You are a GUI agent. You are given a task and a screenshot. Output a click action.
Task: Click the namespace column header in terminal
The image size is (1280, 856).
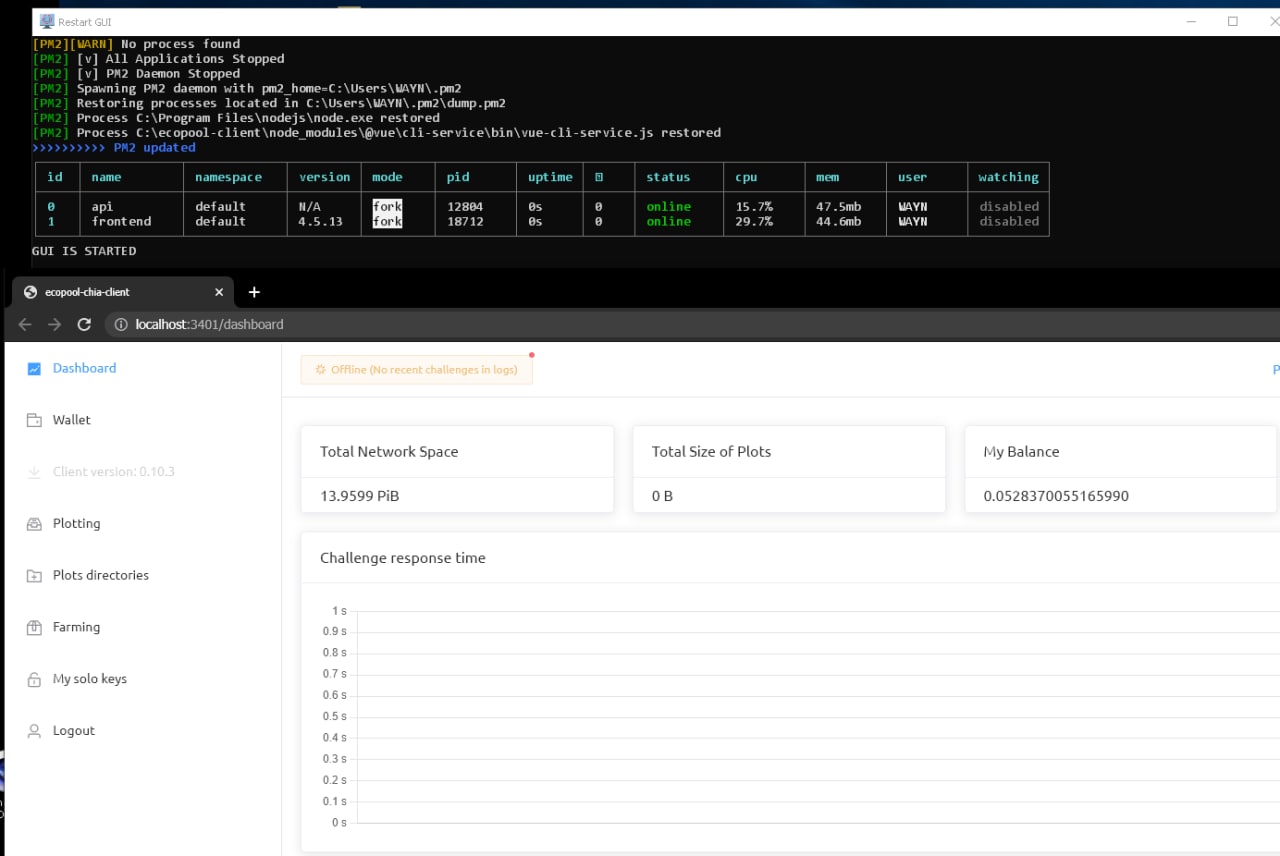coord(228,177)
